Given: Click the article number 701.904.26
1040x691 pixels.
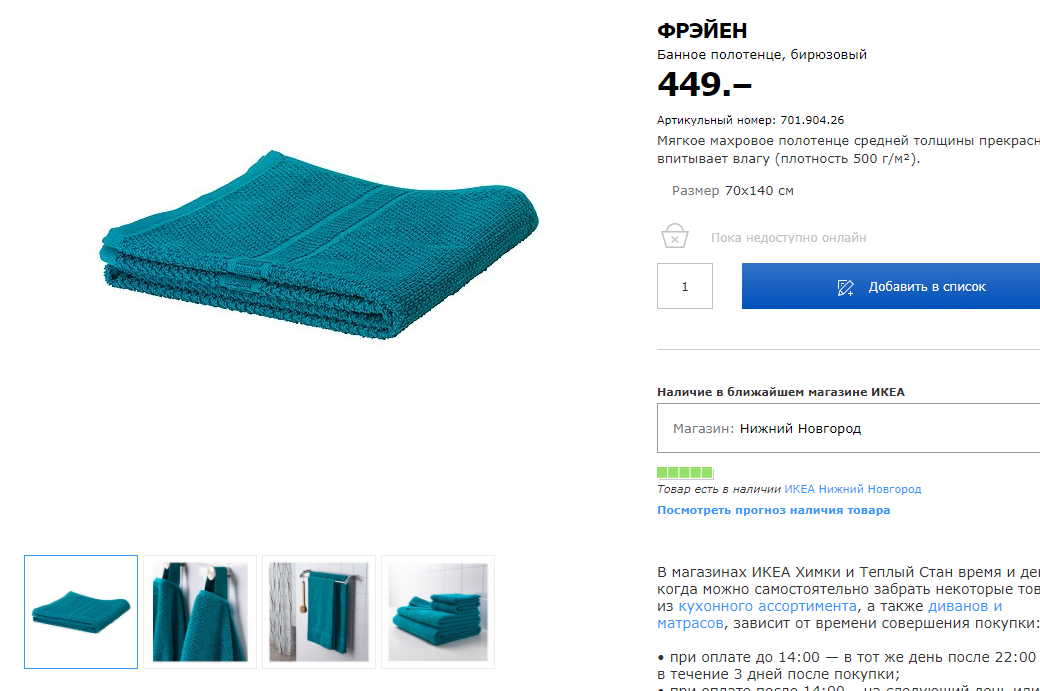Looking at the screenshot, I should point(812,120).
